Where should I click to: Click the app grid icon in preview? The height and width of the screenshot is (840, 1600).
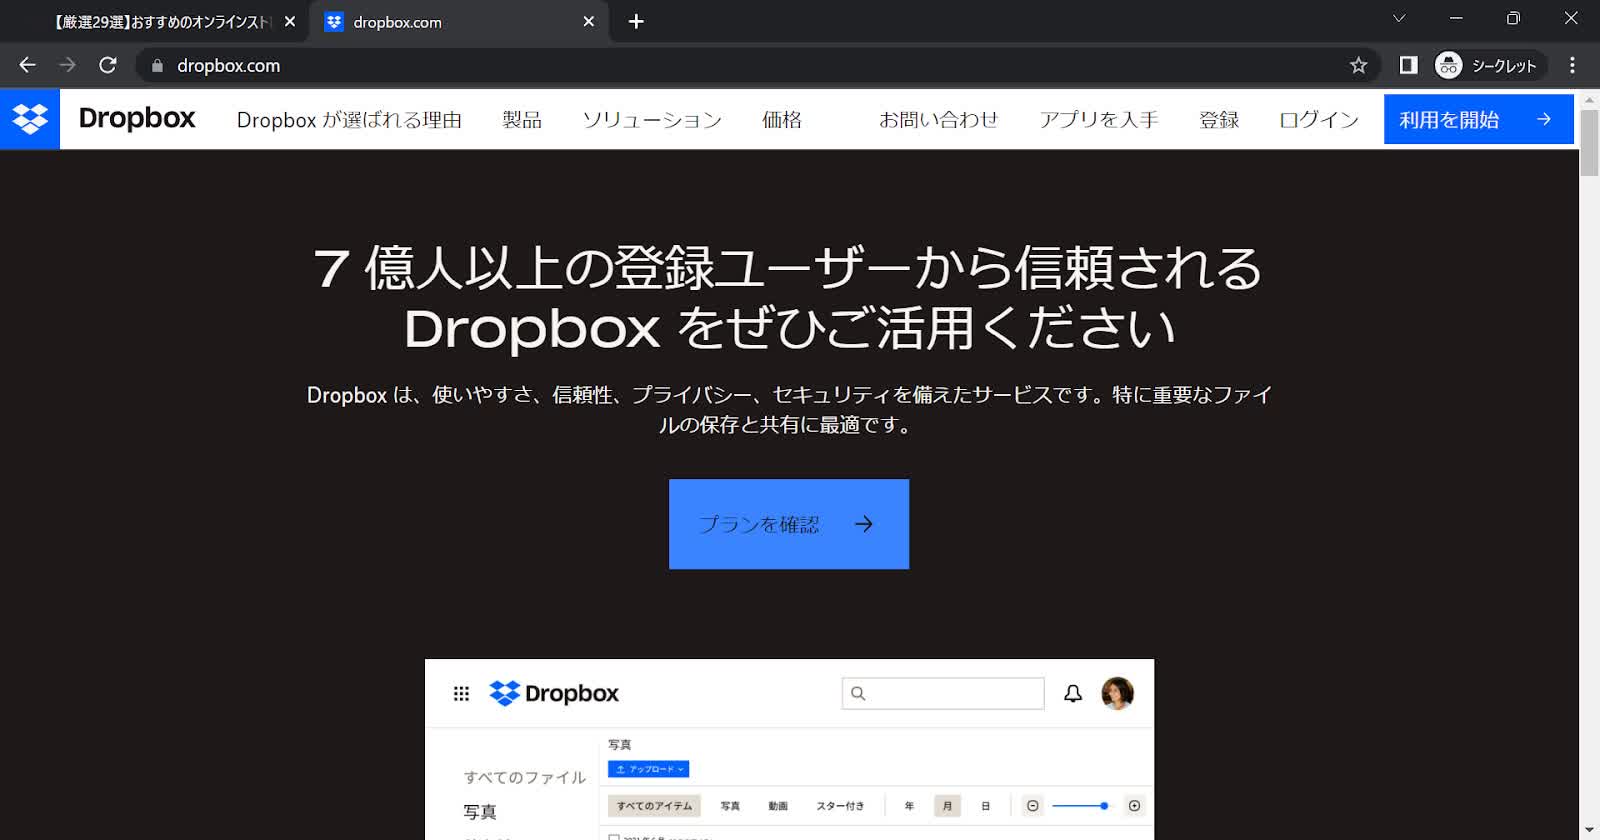(x=461, y=693)
